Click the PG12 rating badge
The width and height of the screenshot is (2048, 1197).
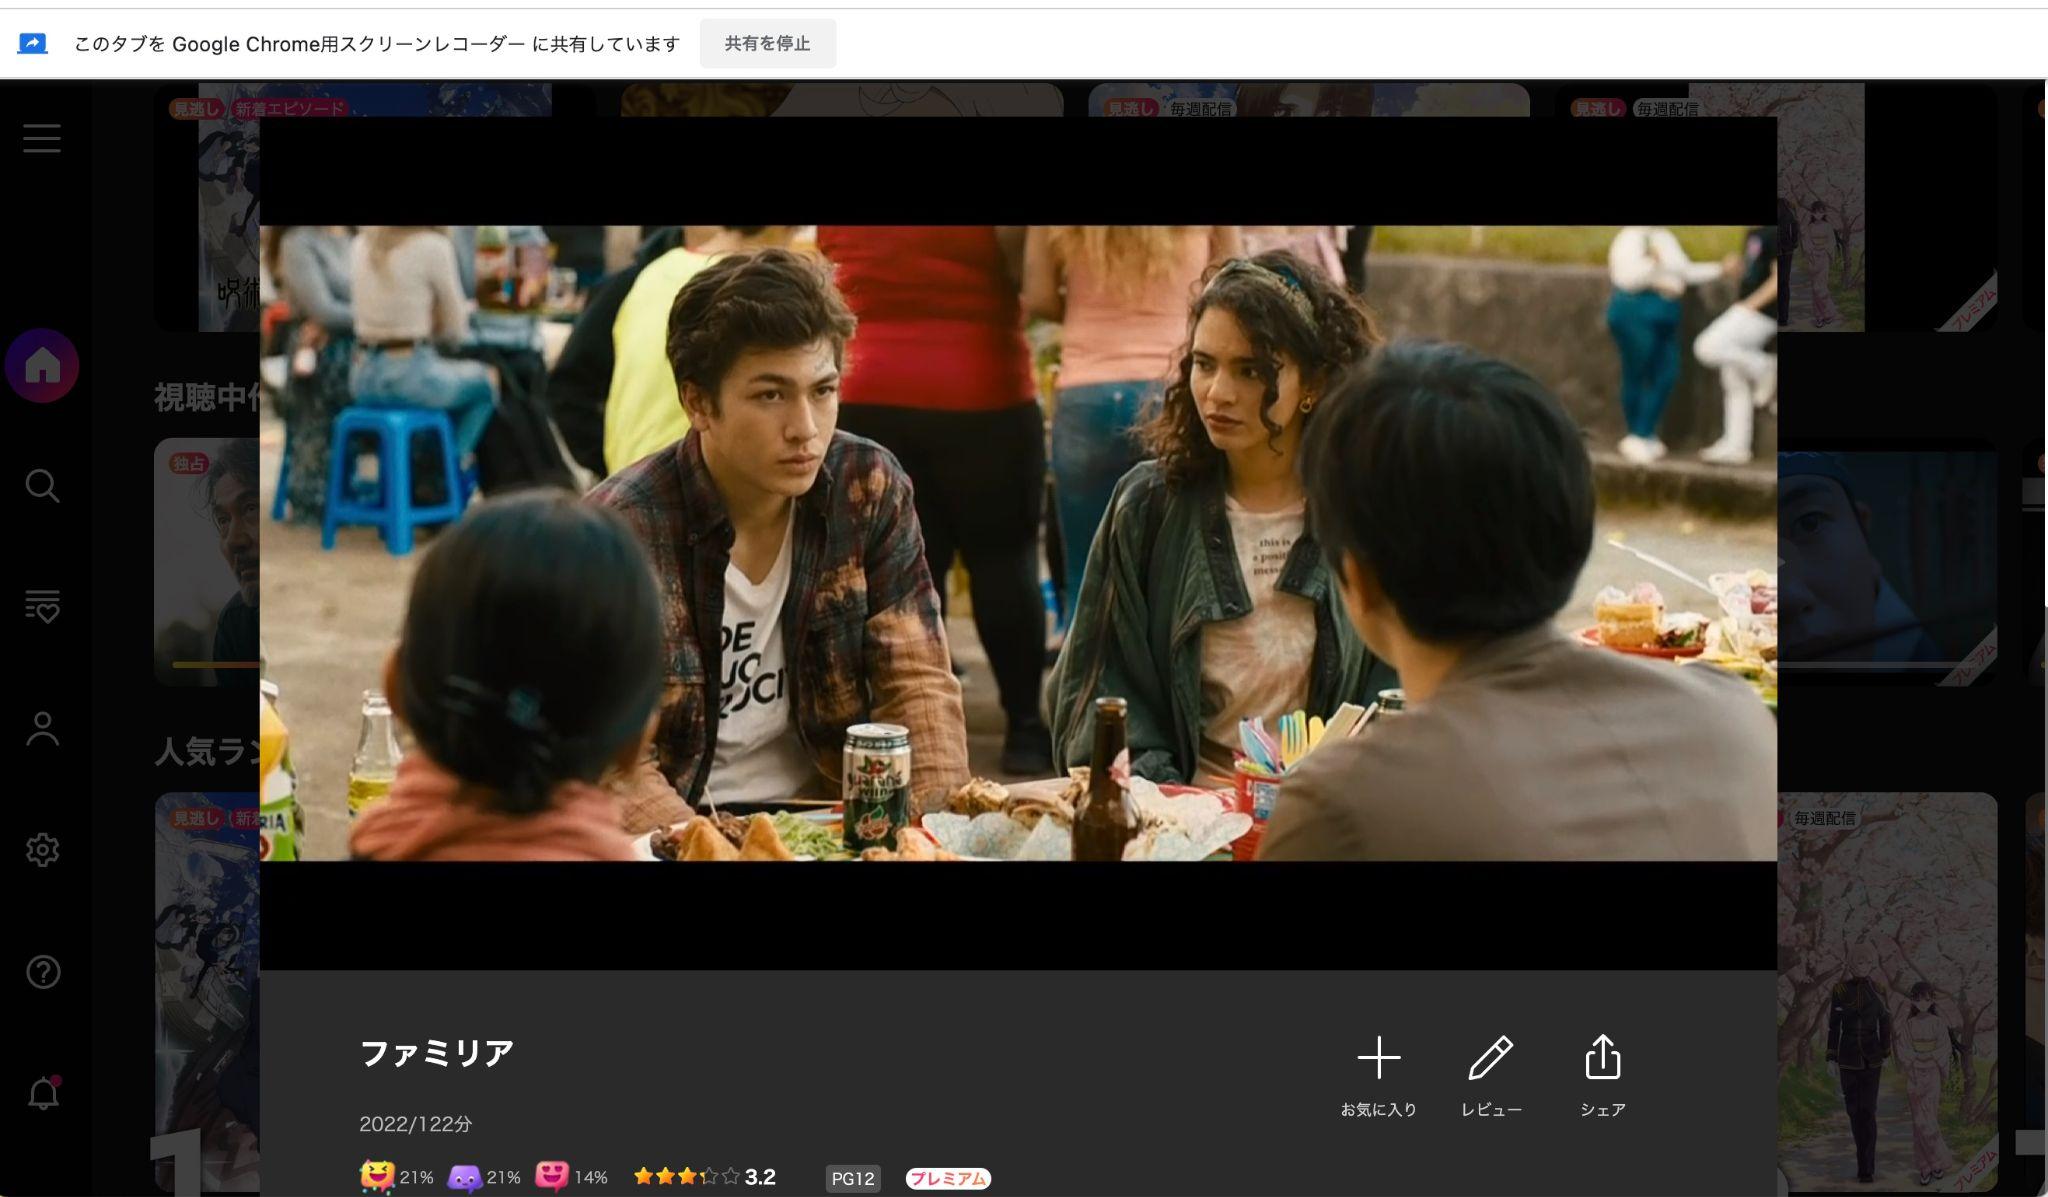tap(853, 1178)
